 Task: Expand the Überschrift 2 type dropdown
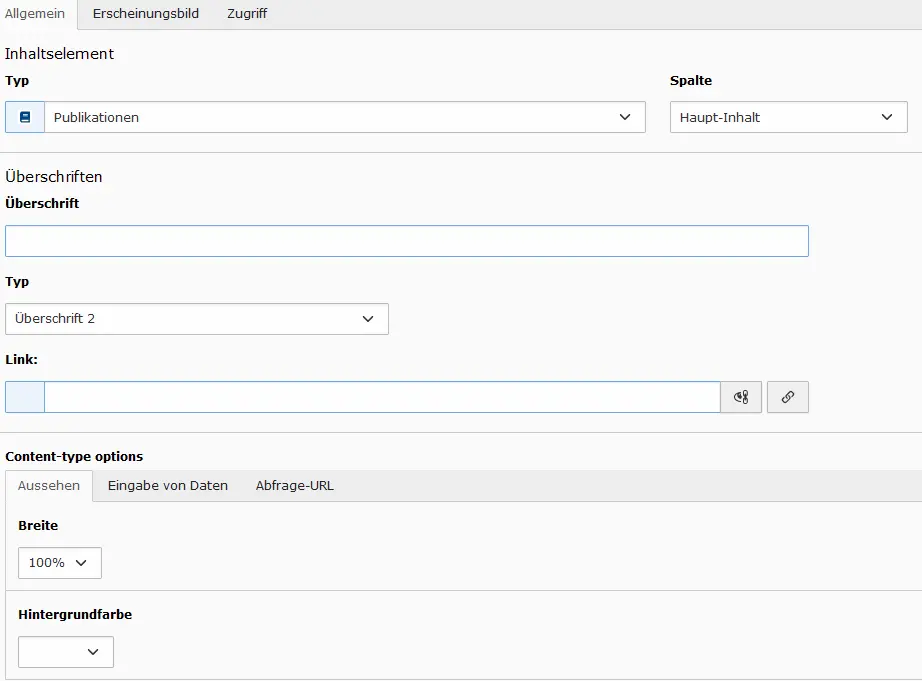coord(197,319)
